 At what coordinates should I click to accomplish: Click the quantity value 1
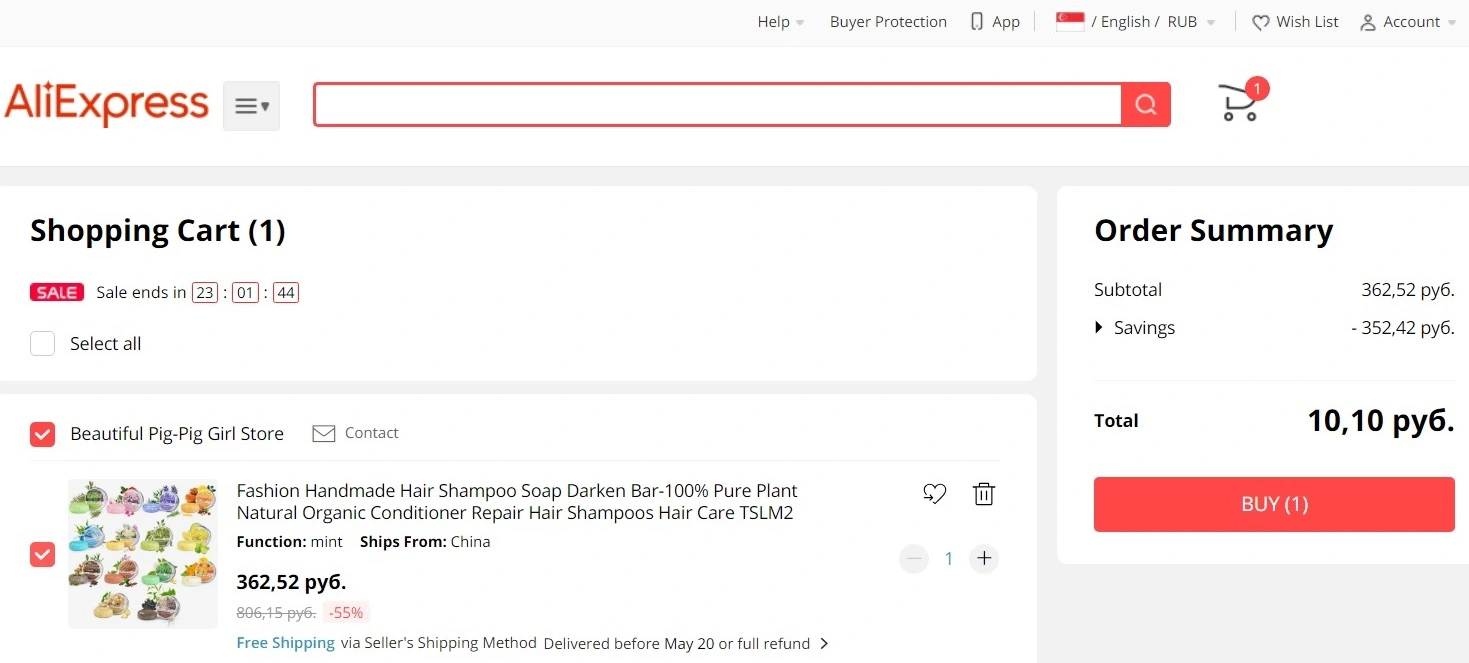[949, 559]
